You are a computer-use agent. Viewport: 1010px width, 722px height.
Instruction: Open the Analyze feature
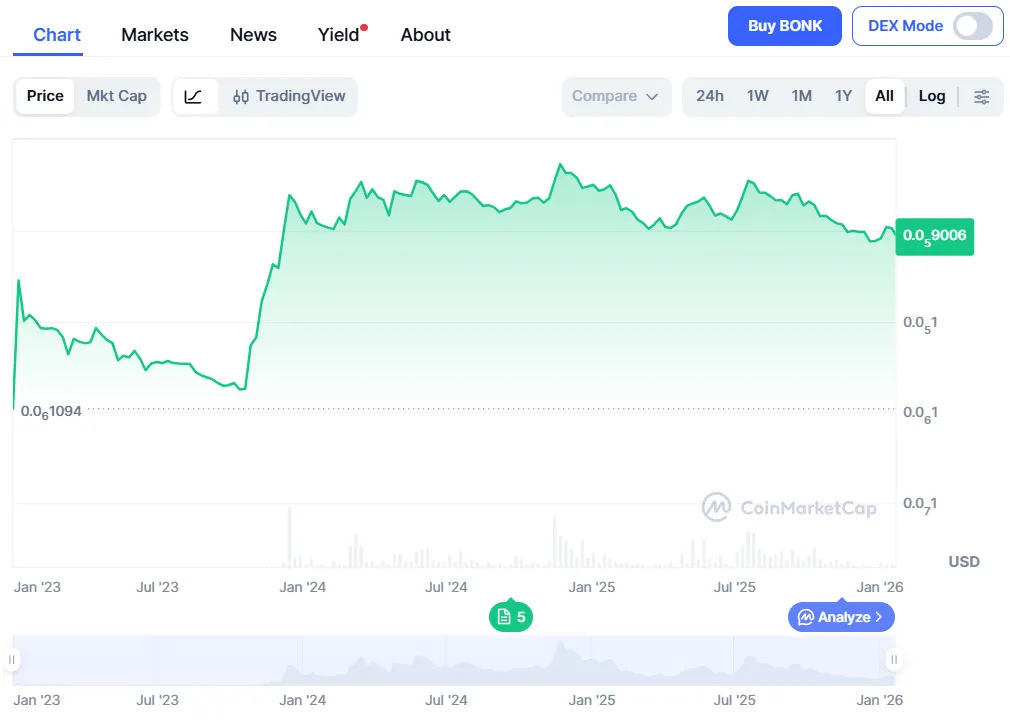coord(841,617)
